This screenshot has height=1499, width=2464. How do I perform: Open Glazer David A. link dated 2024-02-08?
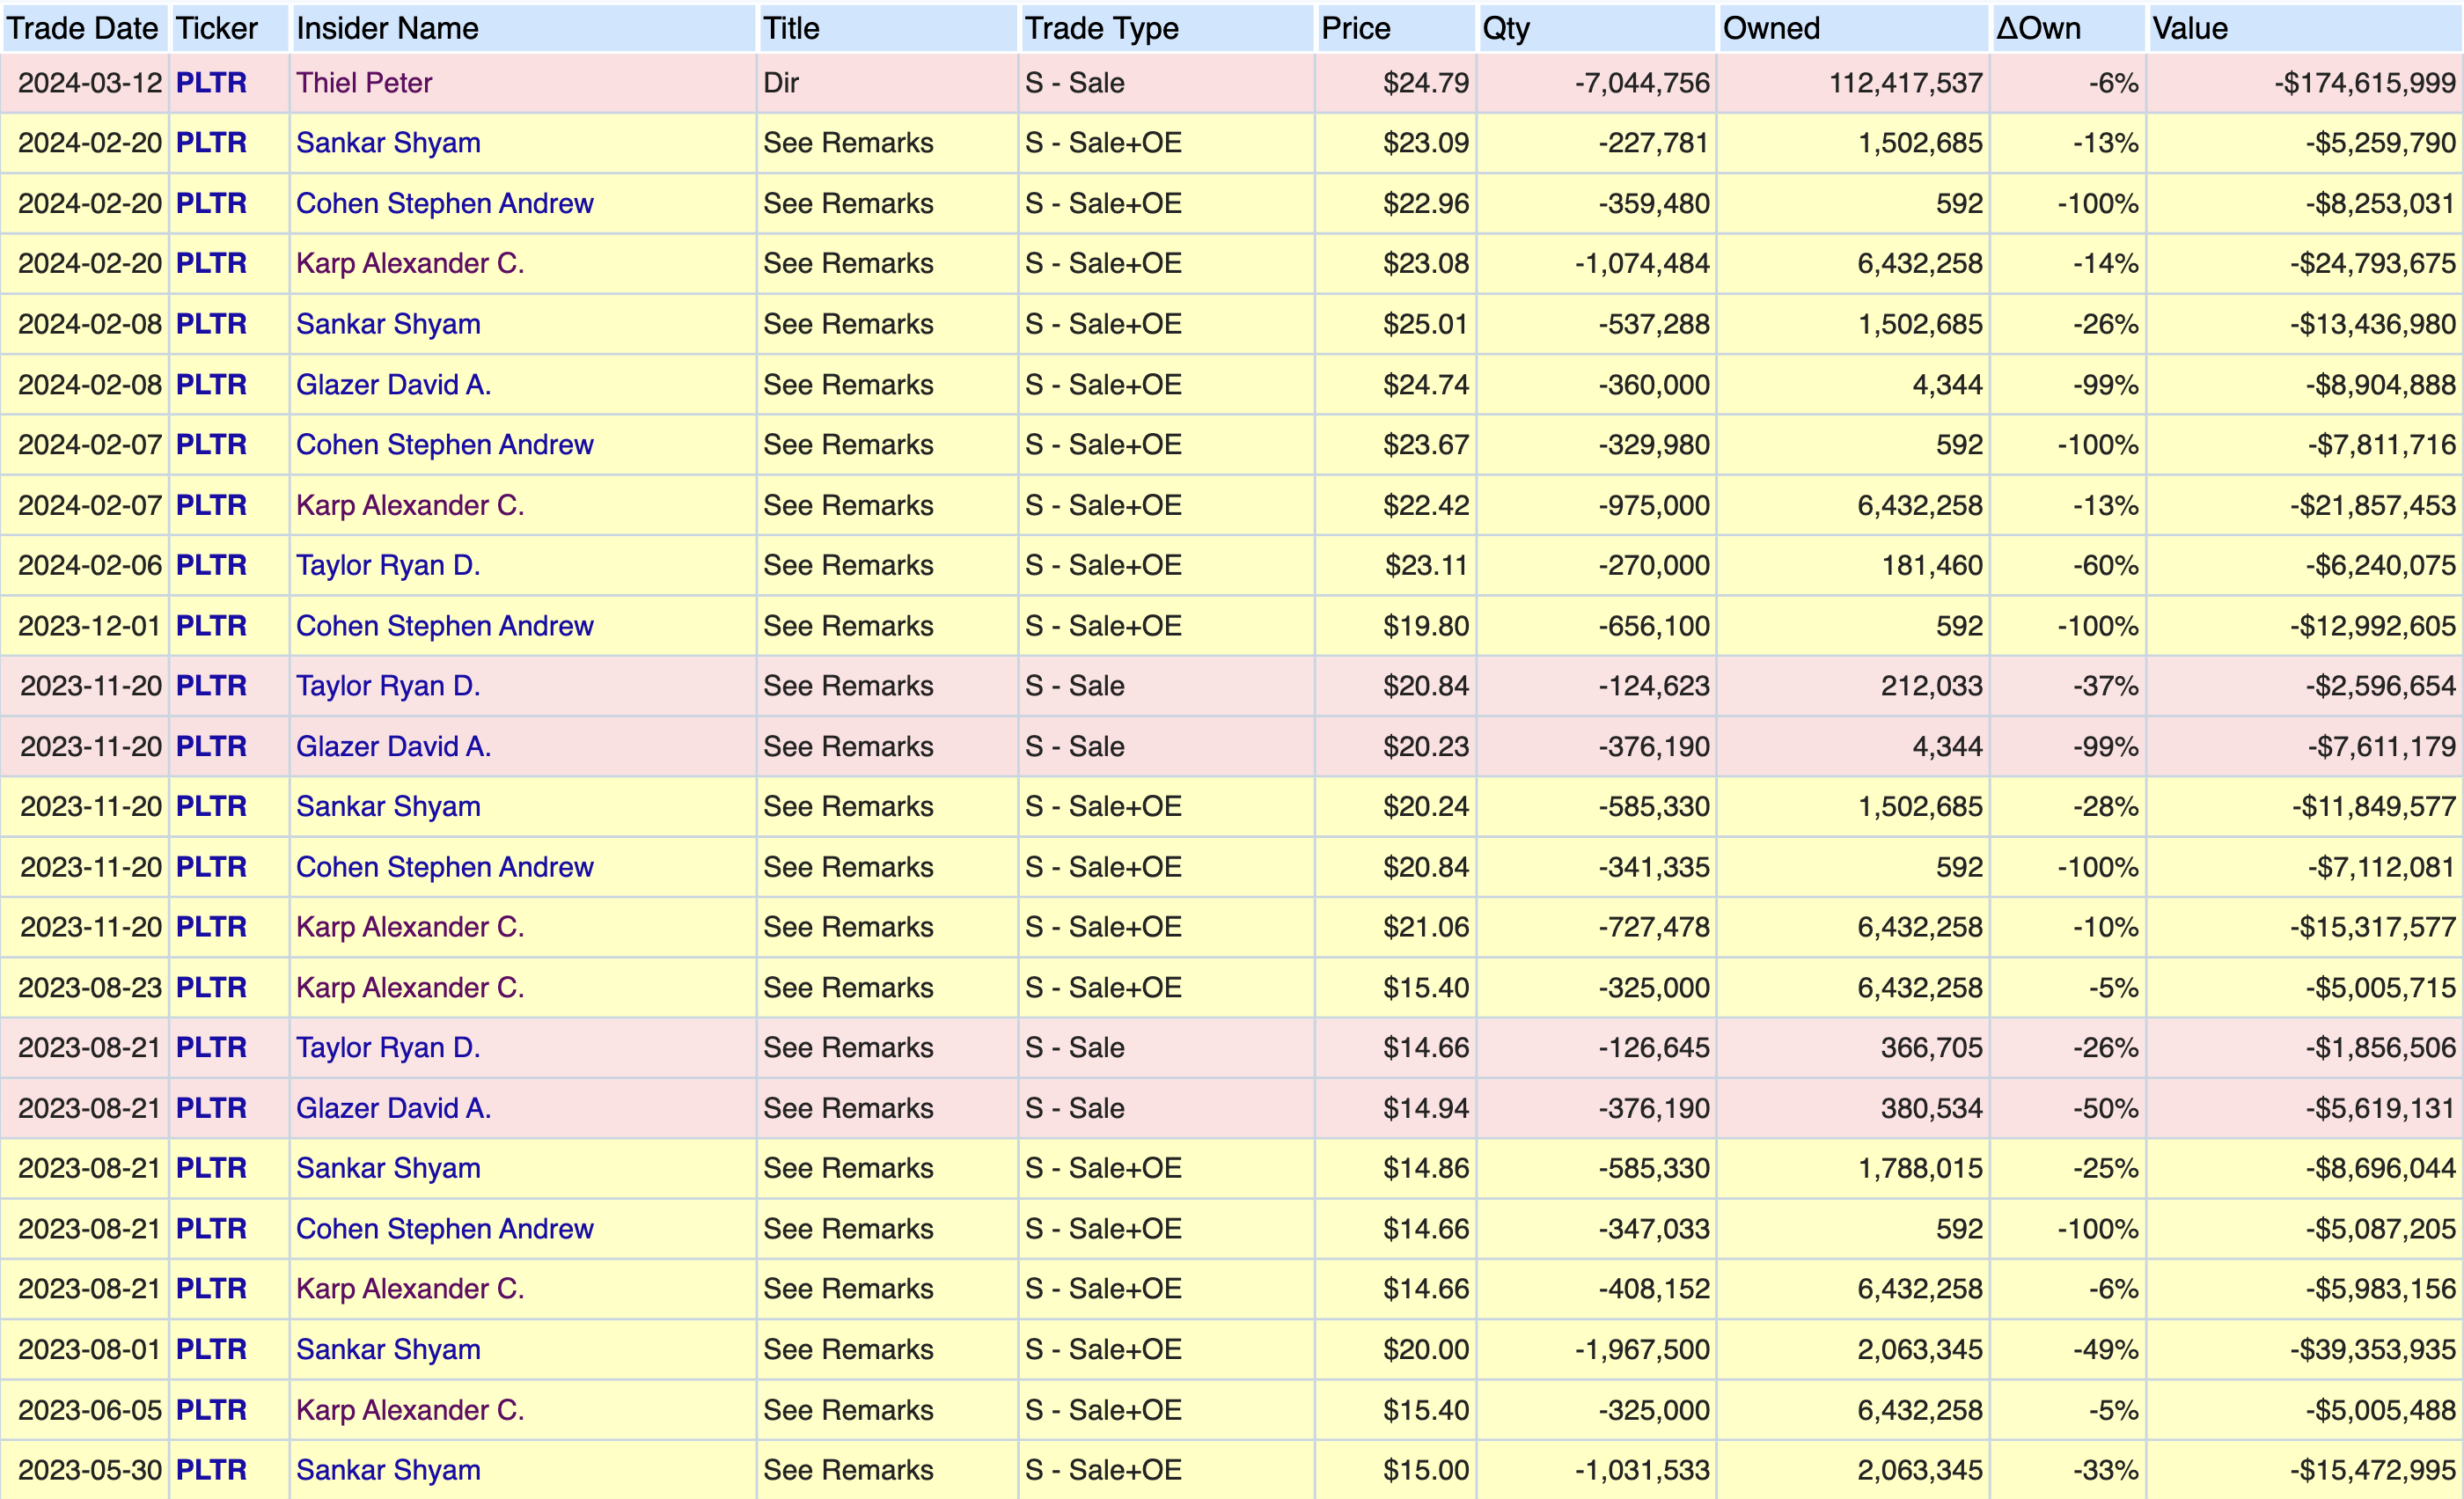(393, 385)
